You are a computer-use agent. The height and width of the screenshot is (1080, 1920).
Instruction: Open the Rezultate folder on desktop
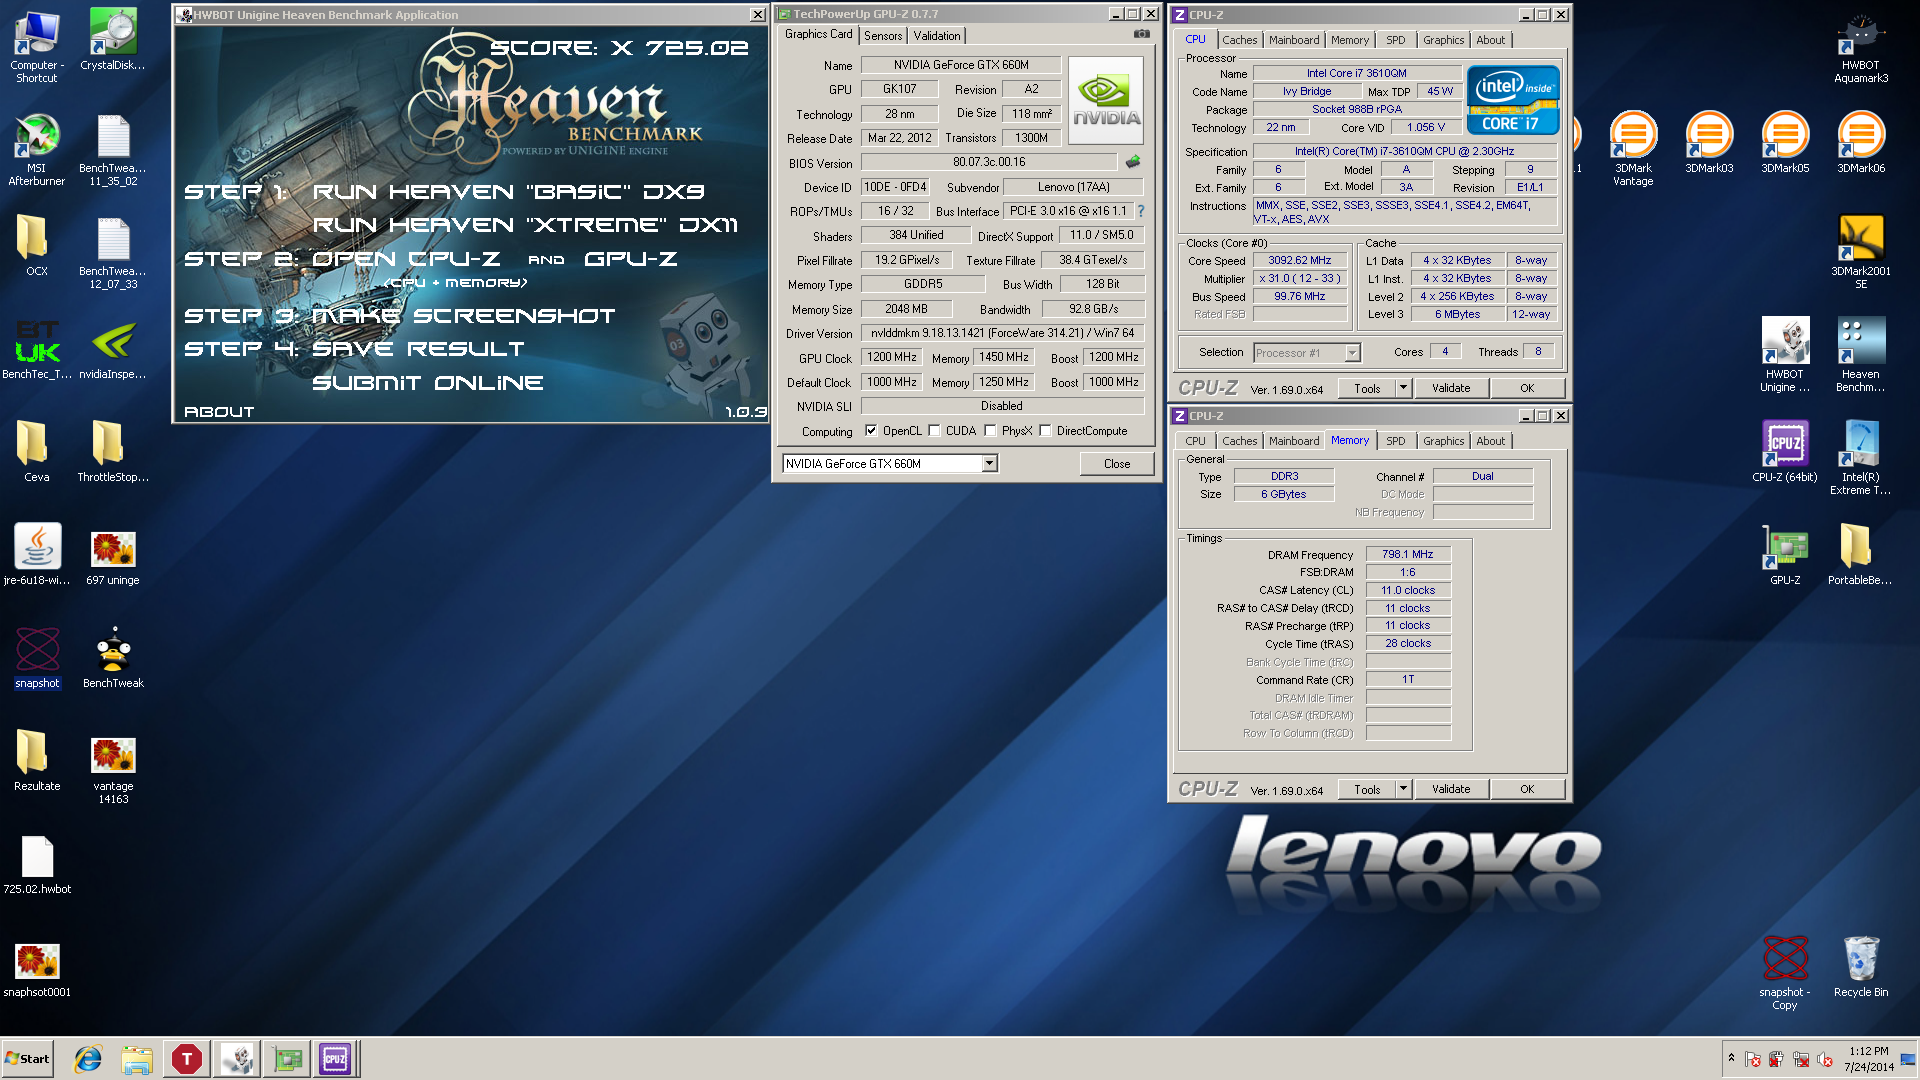(37, 761)
